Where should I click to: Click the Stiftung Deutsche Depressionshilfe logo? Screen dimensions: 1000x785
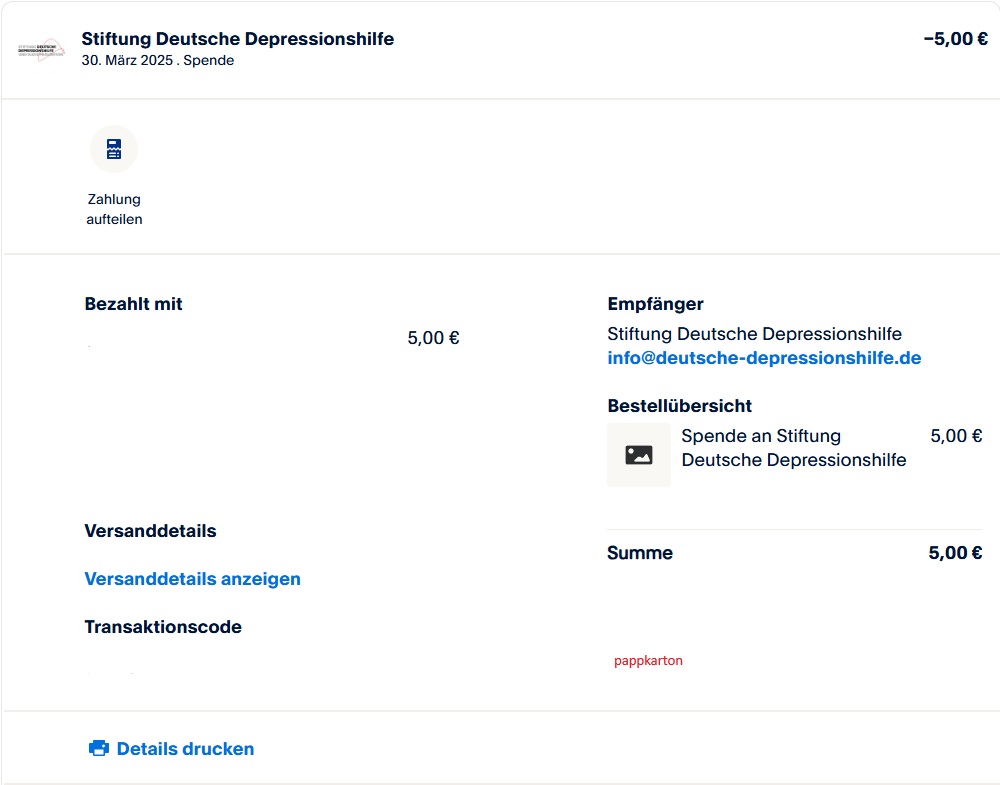pos(42,49)
